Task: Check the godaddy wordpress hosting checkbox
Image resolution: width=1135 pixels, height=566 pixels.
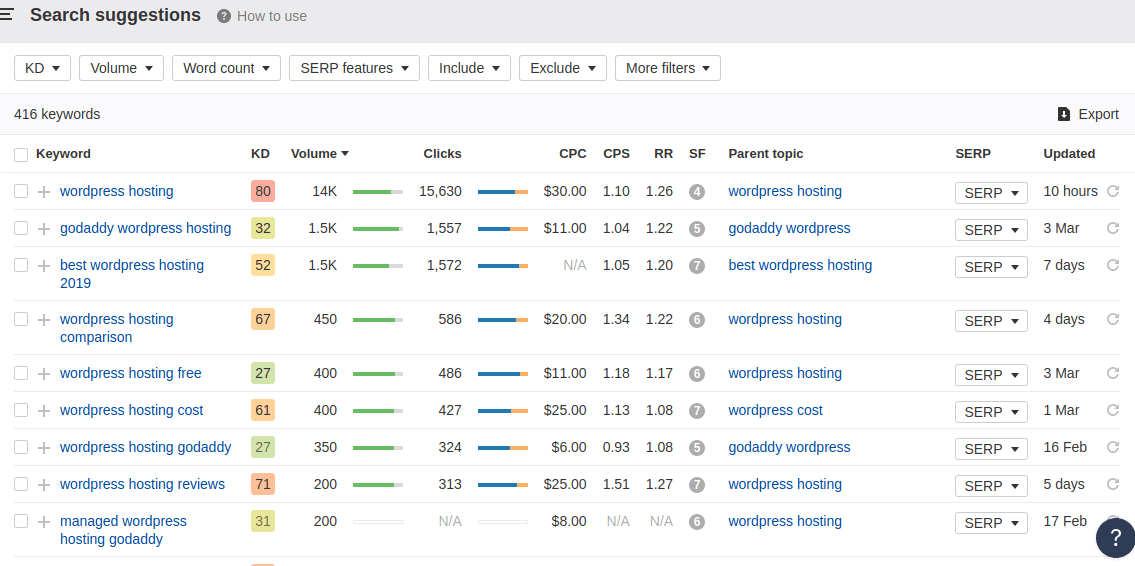Action: [21, 228]
